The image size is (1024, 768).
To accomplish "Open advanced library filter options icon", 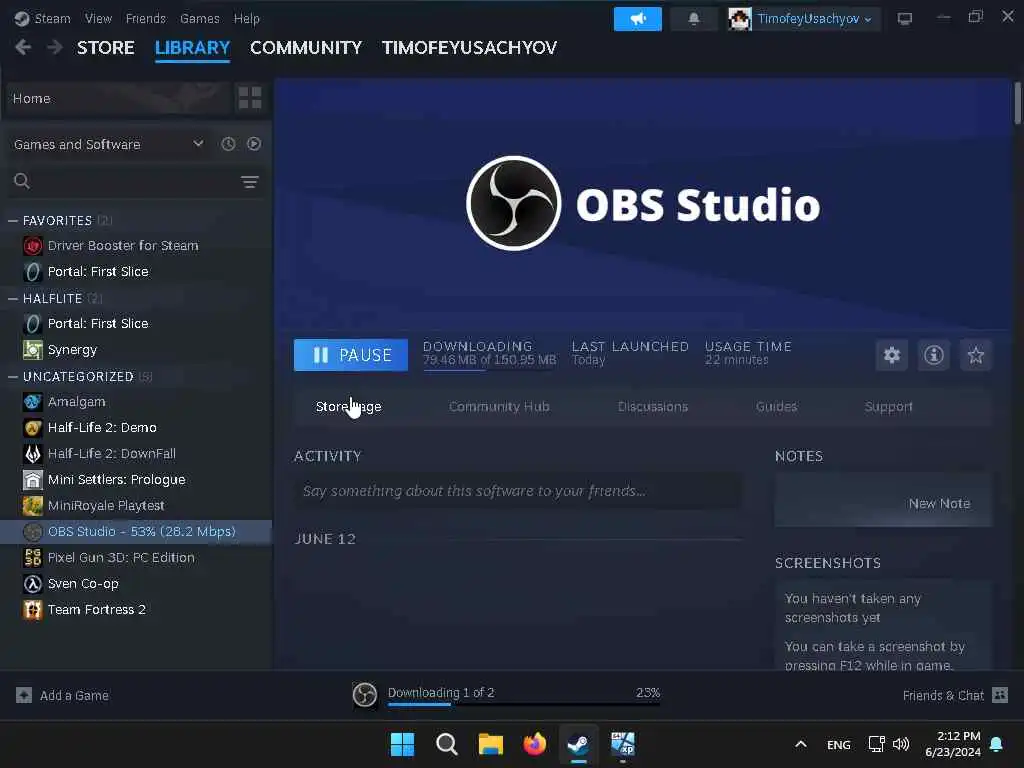I will 249,182.
